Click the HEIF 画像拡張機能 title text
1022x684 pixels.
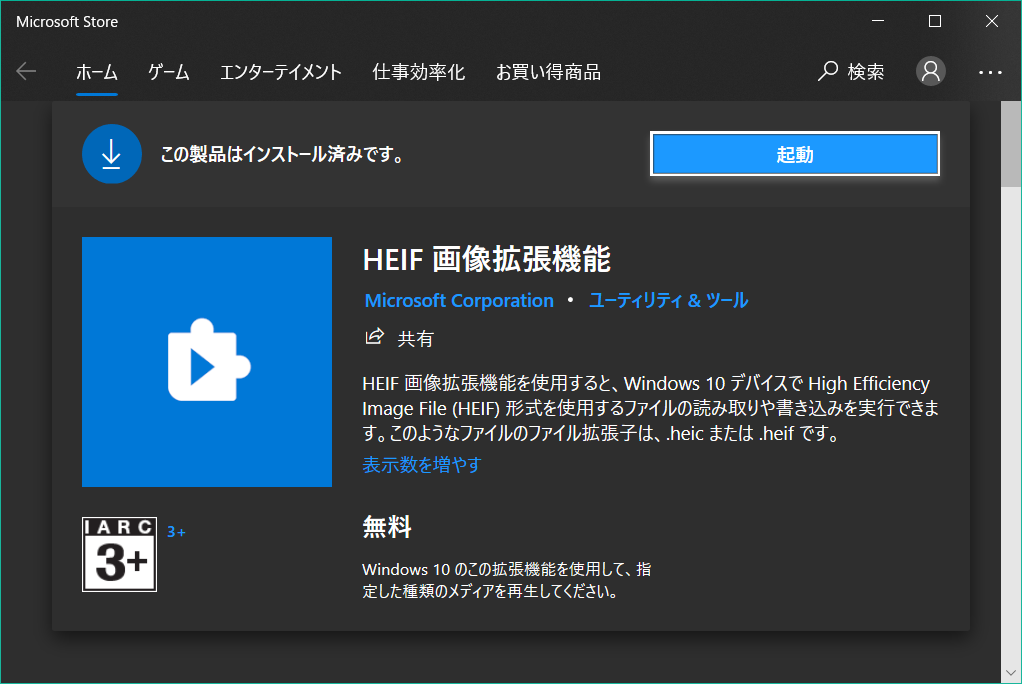(486, 259)
